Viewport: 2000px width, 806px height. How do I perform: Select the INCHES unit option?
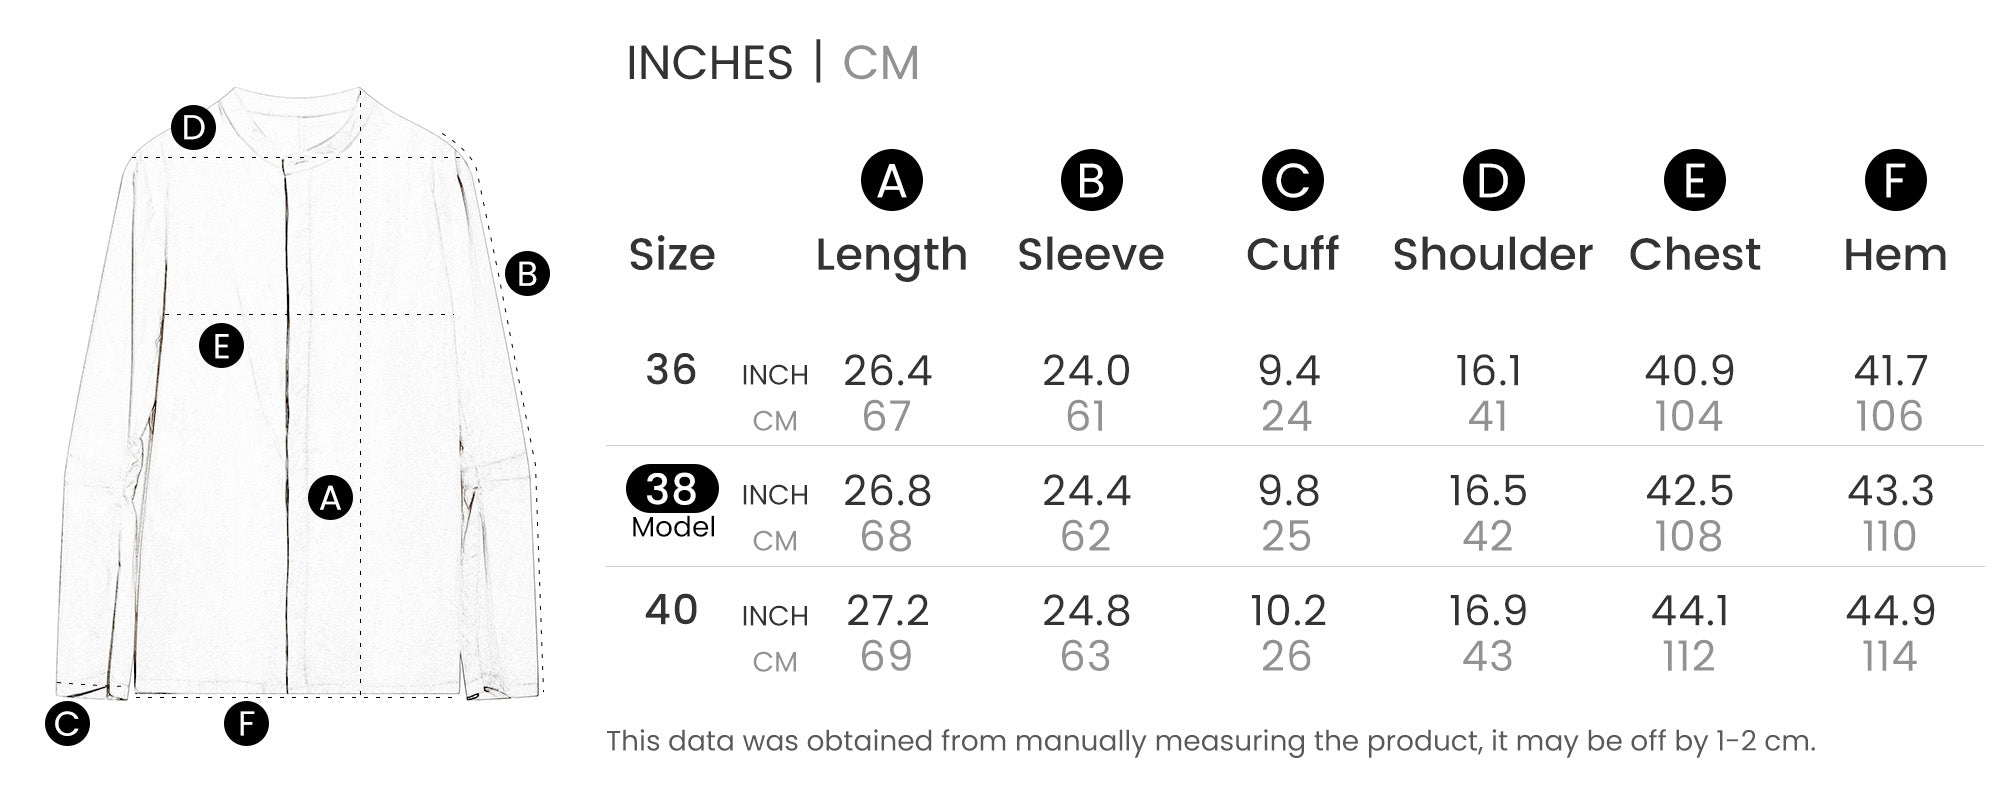click(709, 63)
